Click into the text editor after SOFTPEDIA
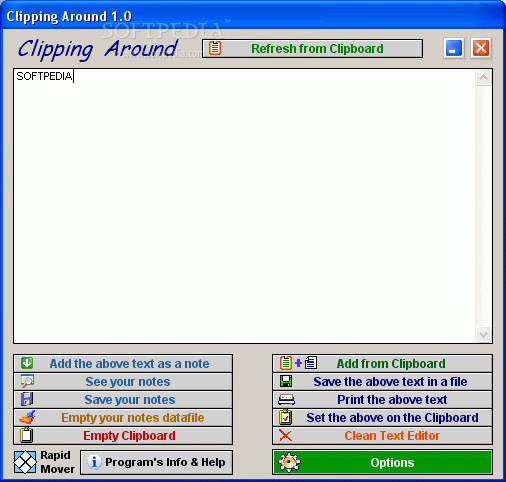506x482 pixels. pyautogui.click(x=74, y=76)
